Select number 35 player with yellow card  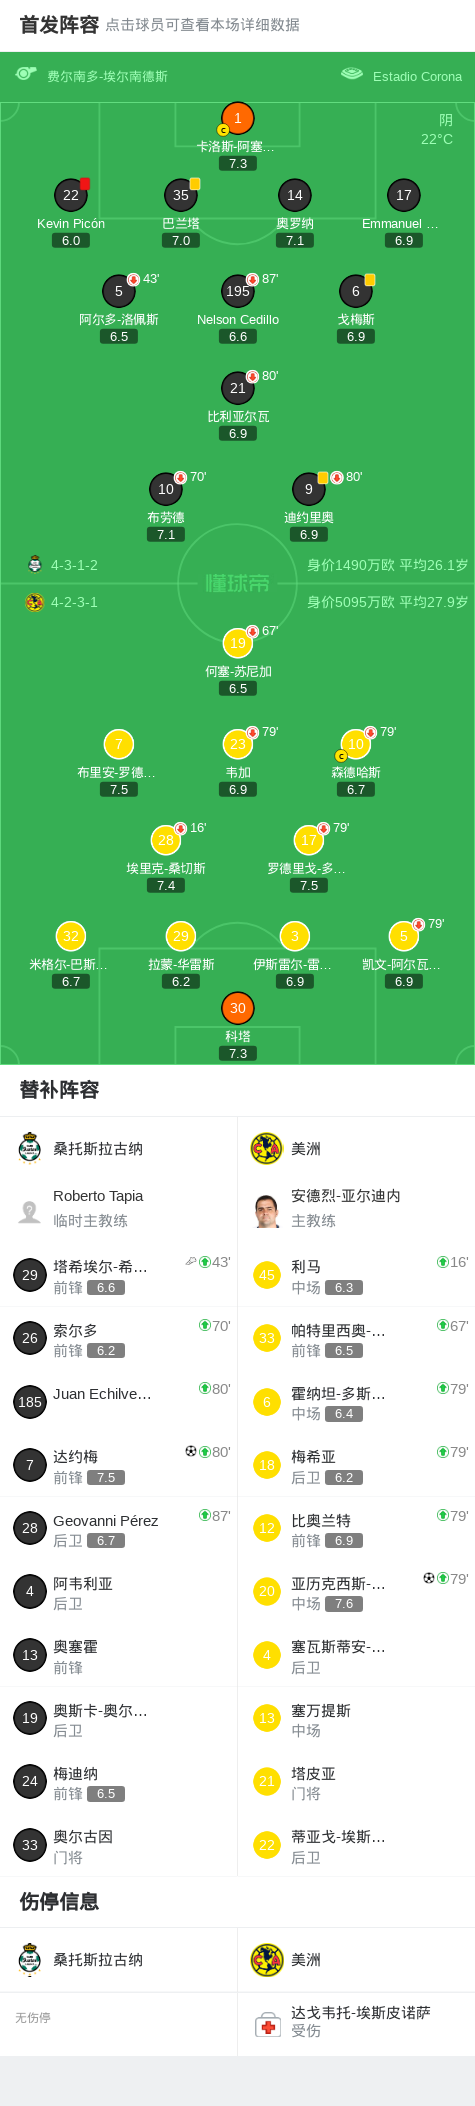(181, 195)
